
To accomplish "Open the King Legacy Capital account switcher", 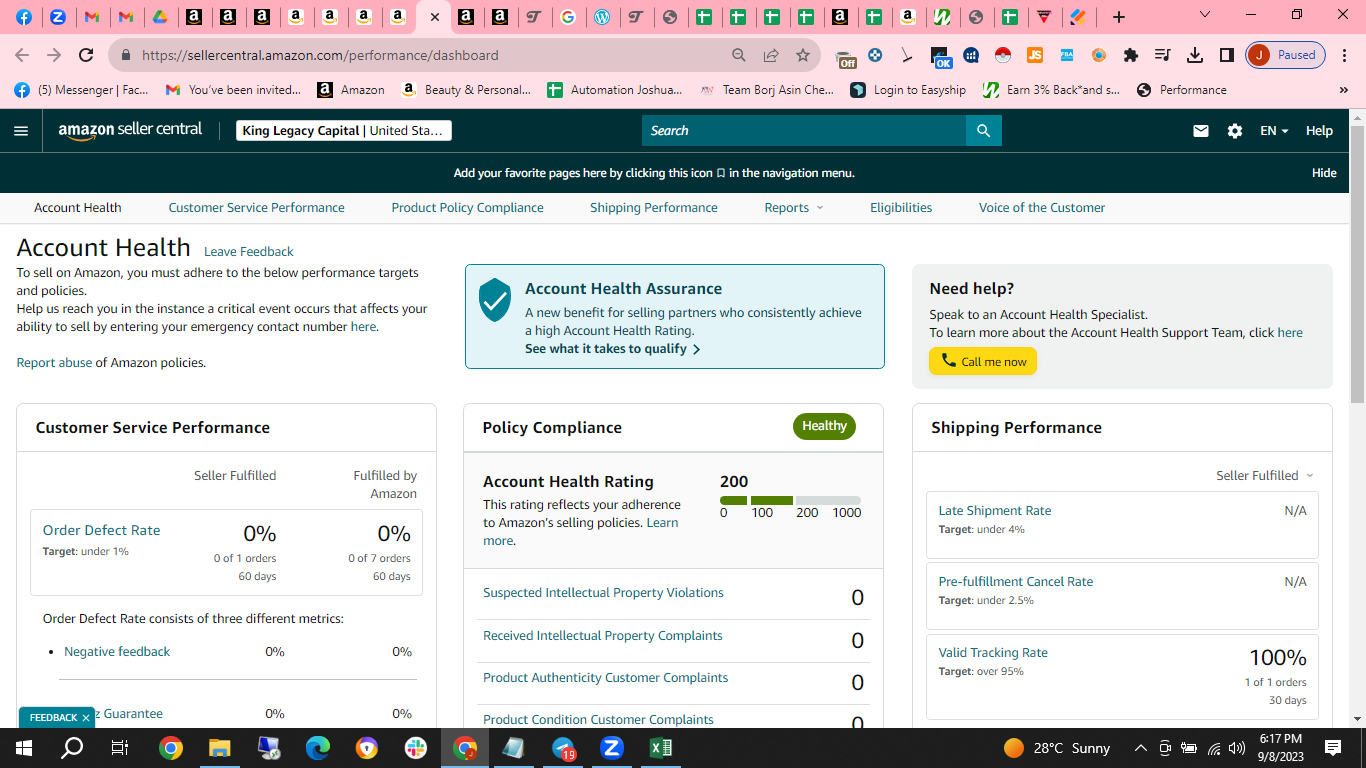I will (x=344, y=131).
